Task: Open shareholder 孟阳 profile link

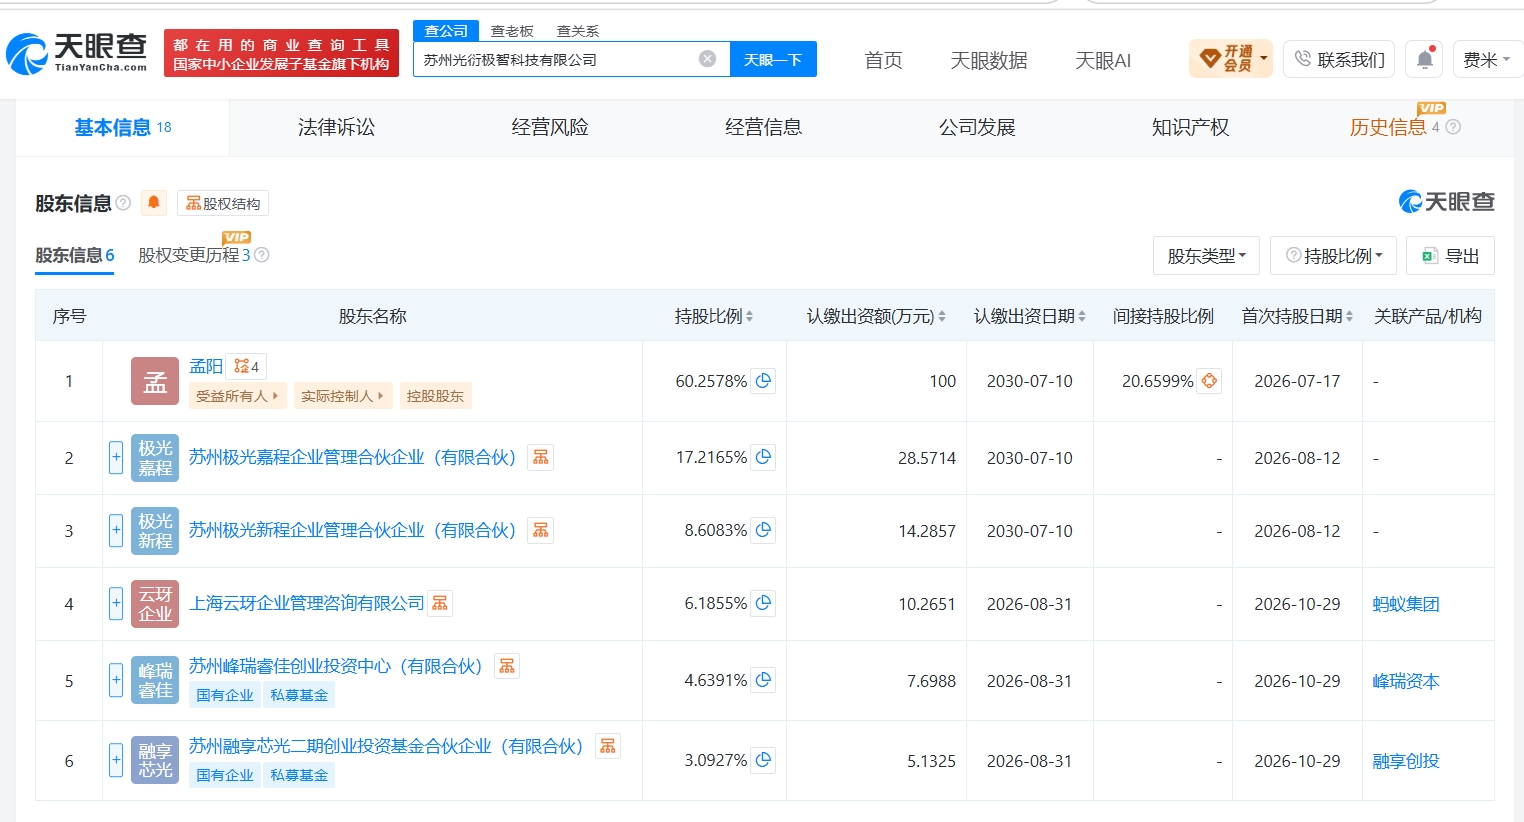Action: coord(206,366)
